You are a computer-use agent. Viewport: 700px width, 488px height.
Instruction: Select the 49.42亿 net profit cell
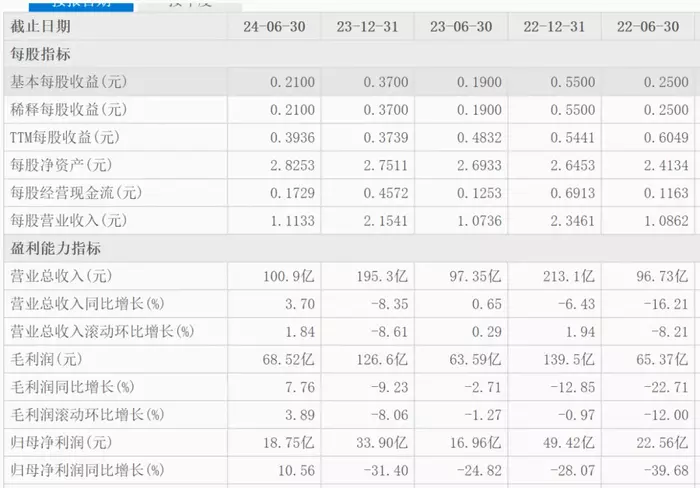click(569, 442)
